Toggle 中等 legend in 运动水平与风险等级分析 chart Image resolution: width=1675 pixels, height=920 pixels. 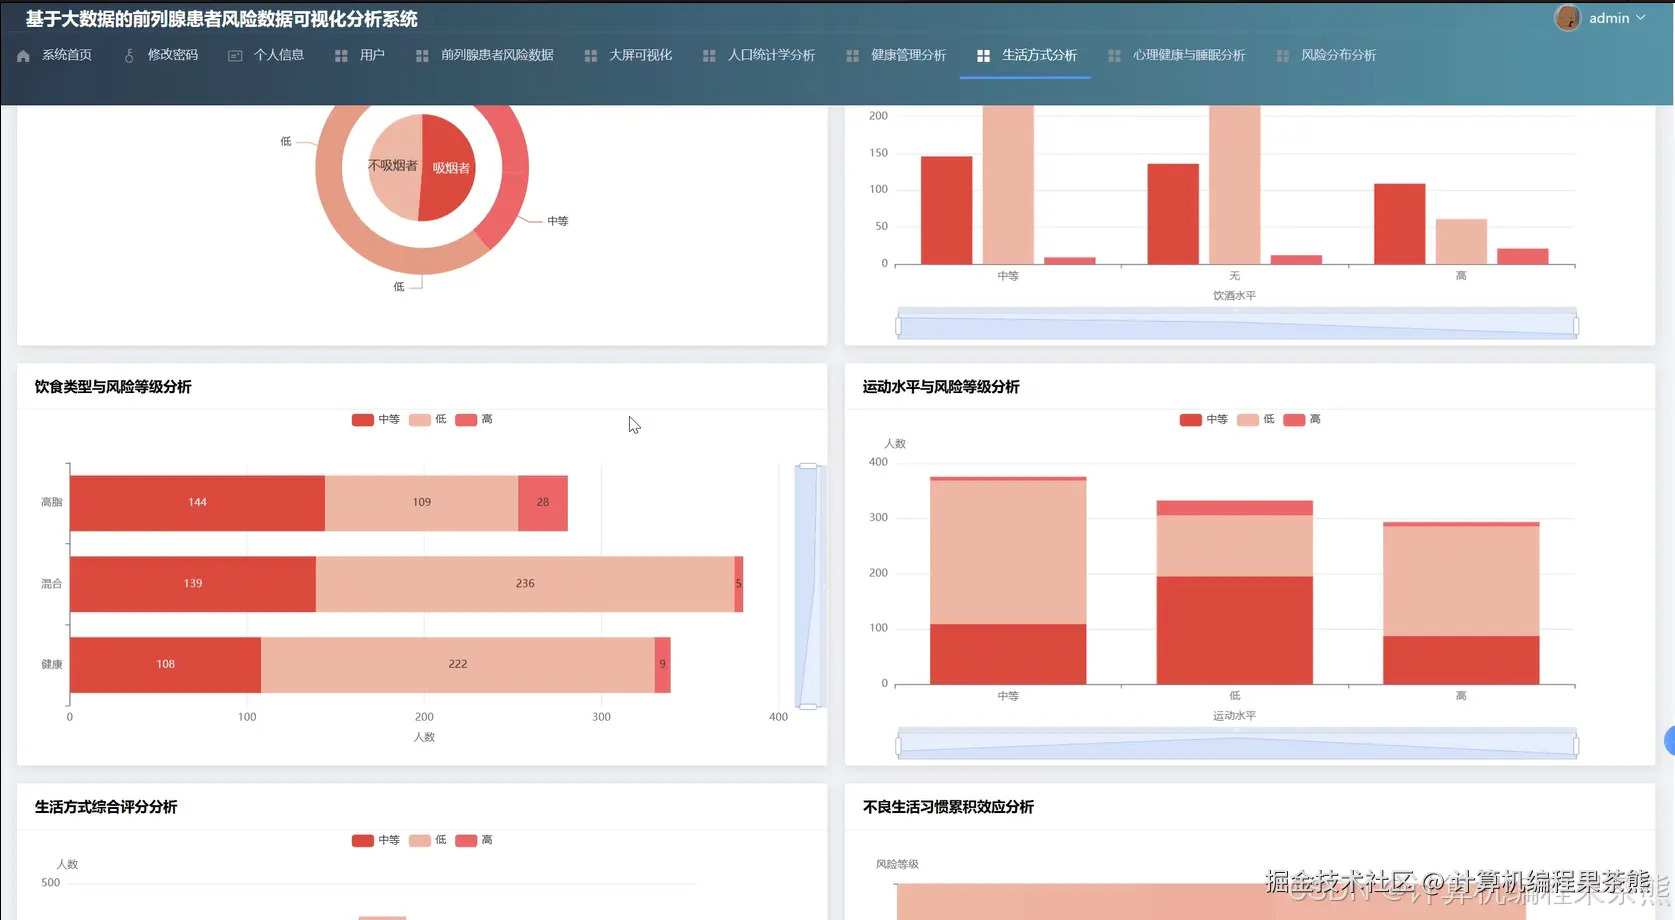point(1204,419)
